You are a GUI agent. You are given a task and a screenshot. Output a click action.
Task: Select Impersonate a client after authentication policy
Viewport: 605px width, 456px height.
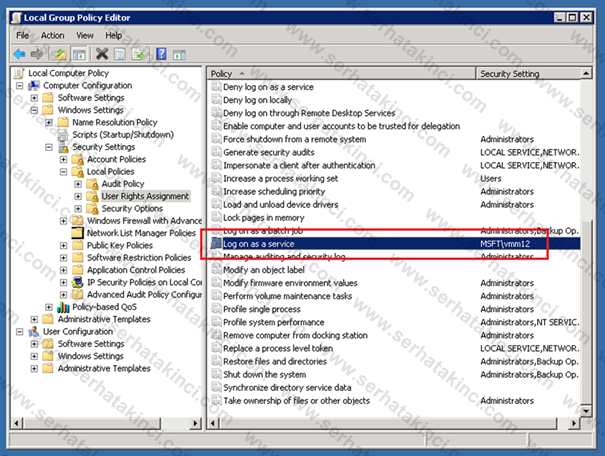pyautogui.click(x=299, y=166)
